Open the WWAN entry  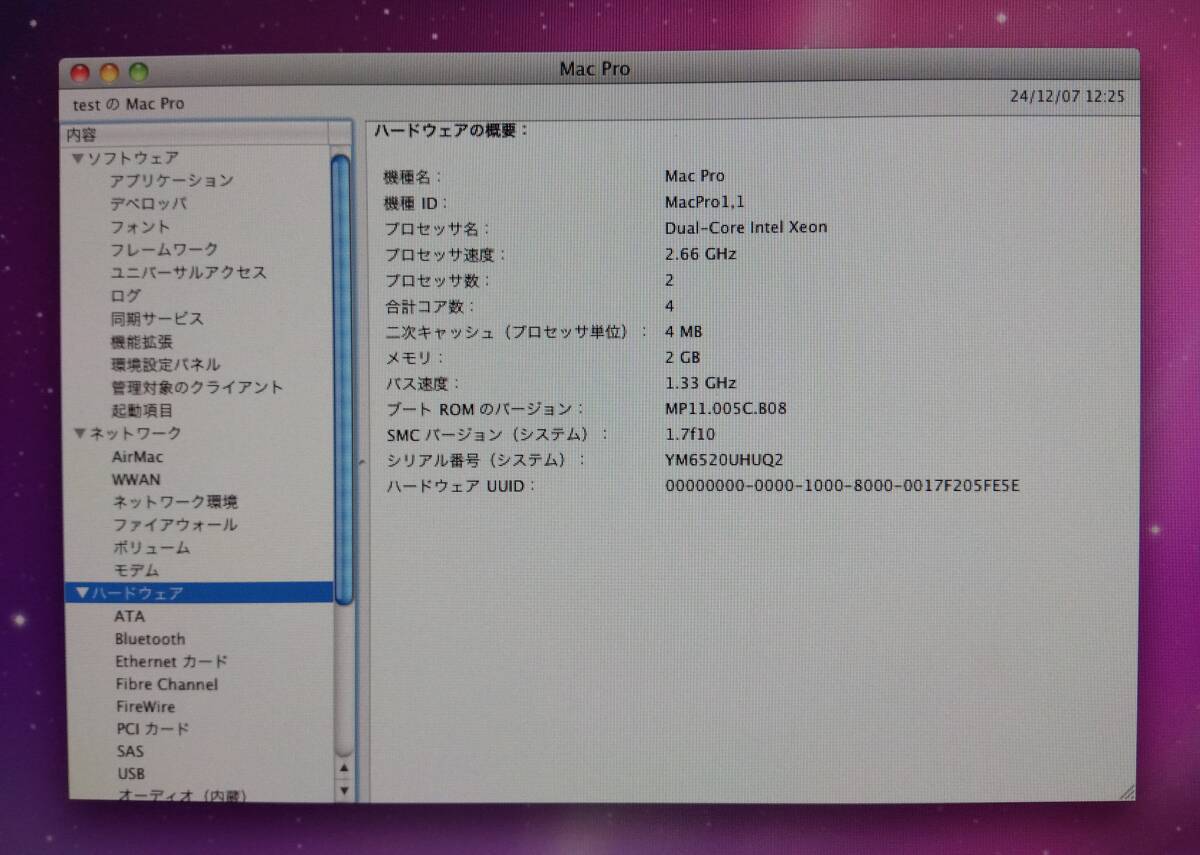(136, 479)
